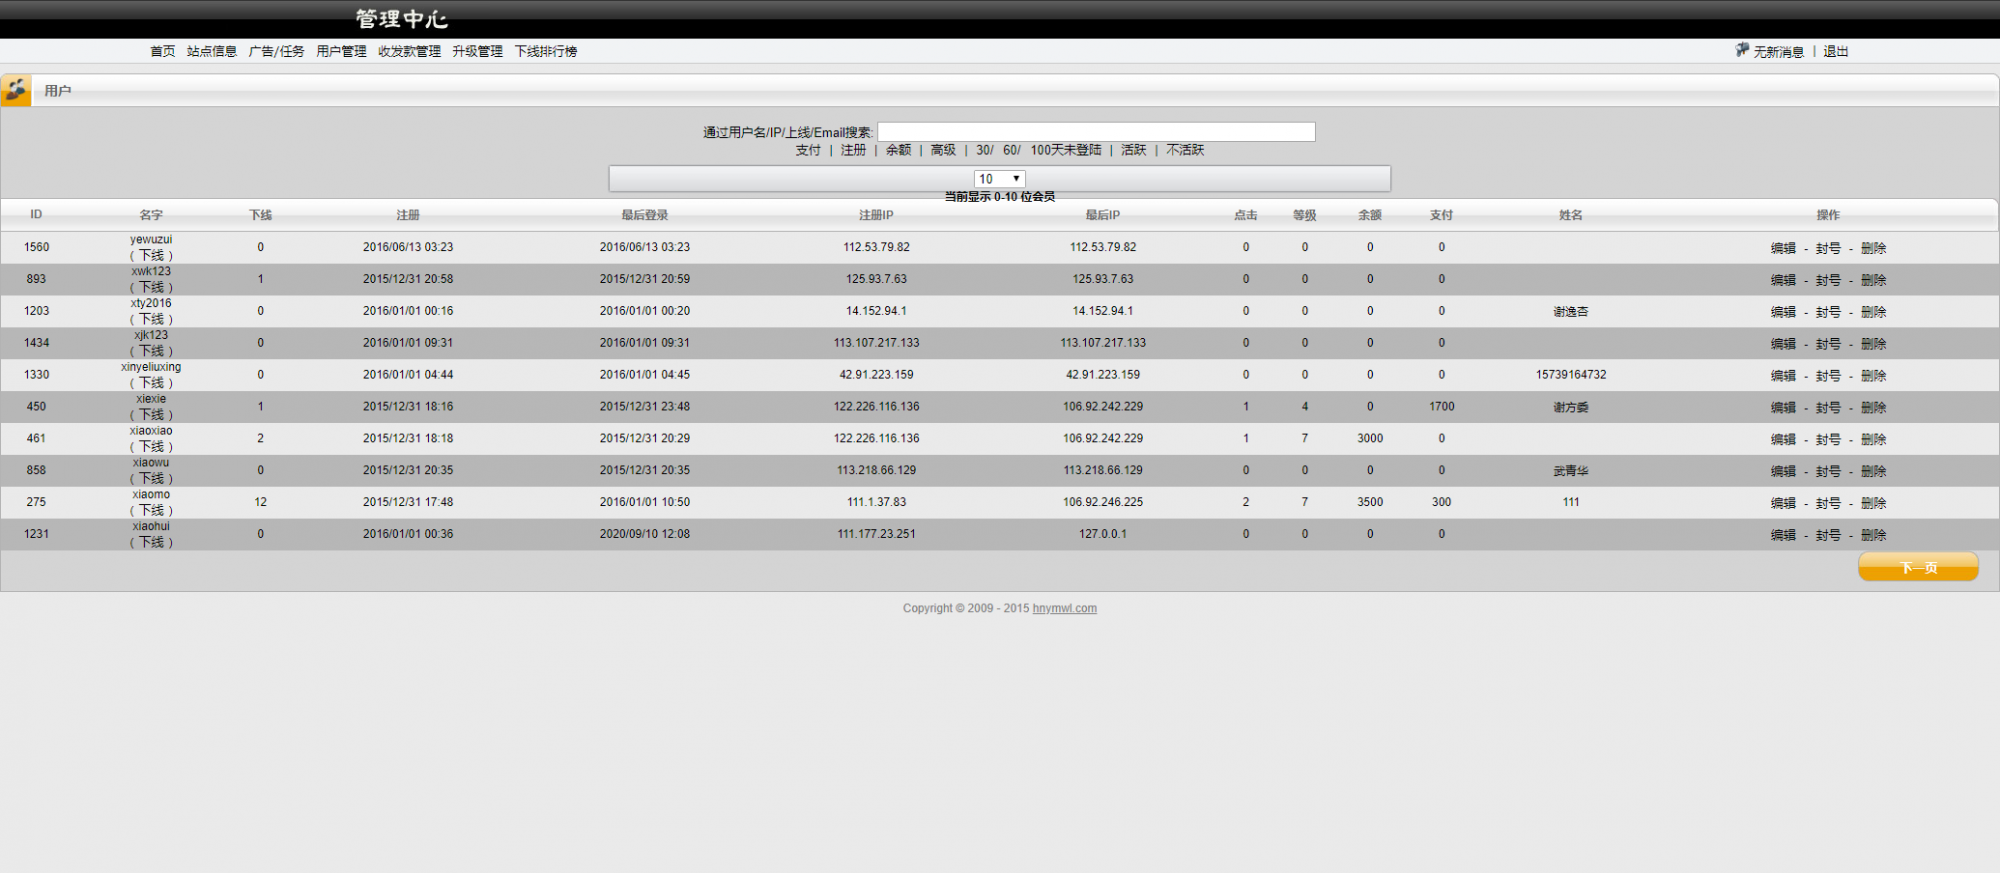This screenshot has width=2000, height=873.
Task: Click 封号 for user xiexie
Action: pyautogui.click(x=1828, y=407)
